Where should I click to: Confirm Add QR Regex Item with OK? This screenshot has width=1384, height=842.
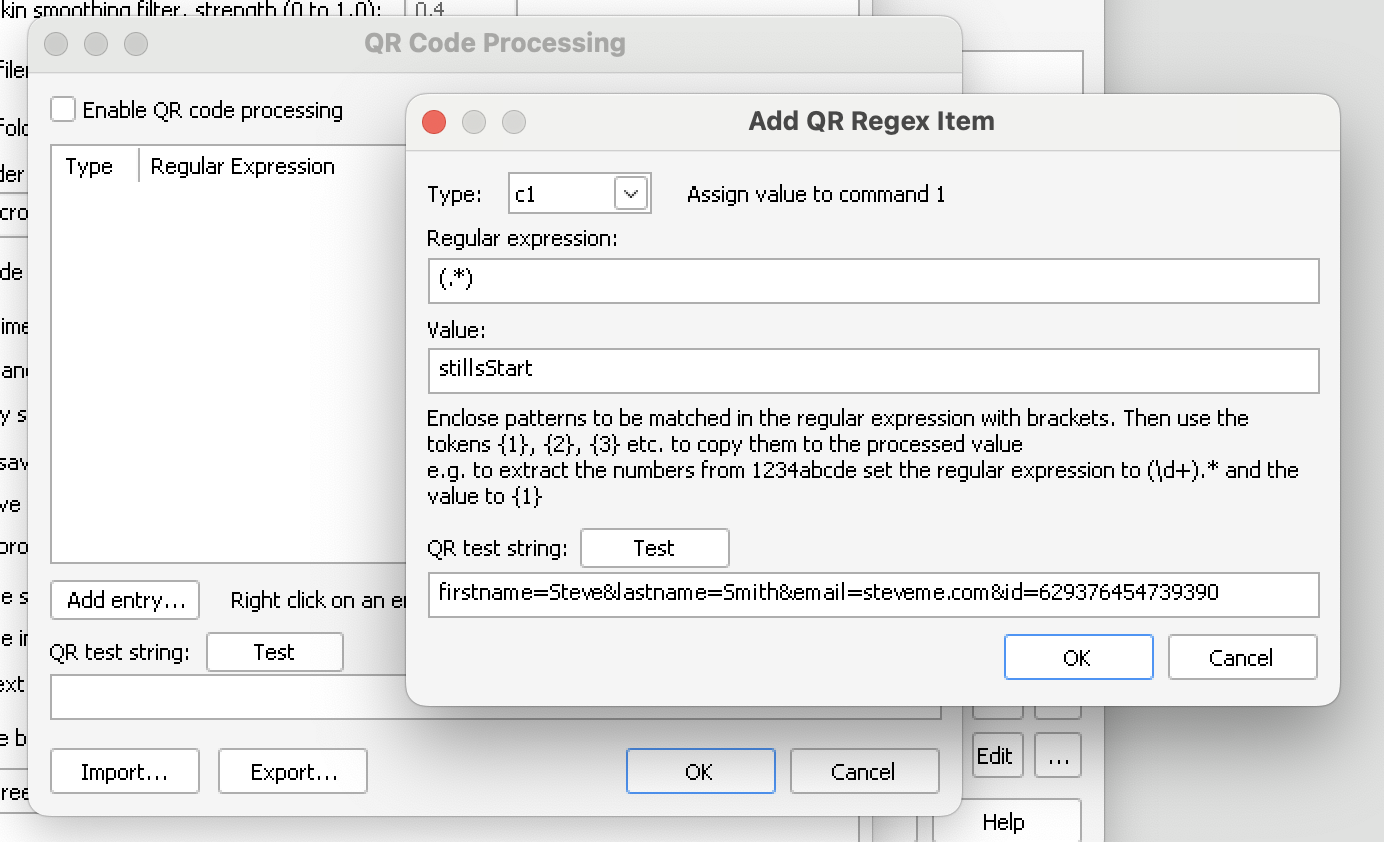(x=1078, y=658)
